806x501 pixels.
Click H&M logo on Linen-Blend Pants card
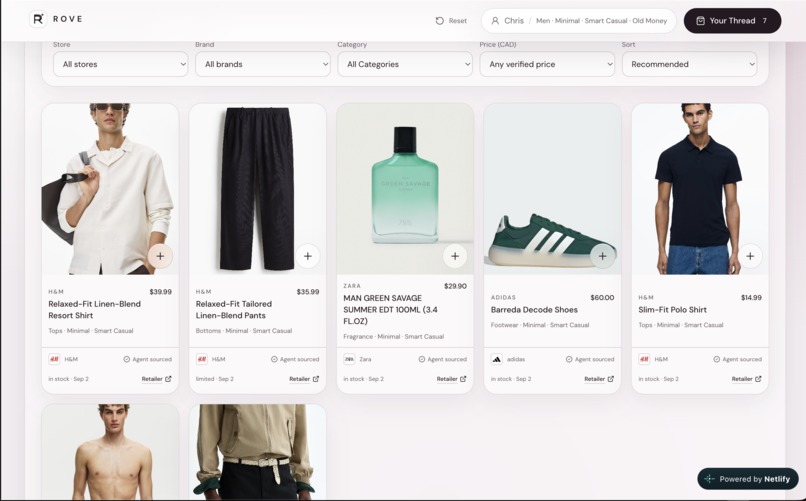(x=202, y=359)
